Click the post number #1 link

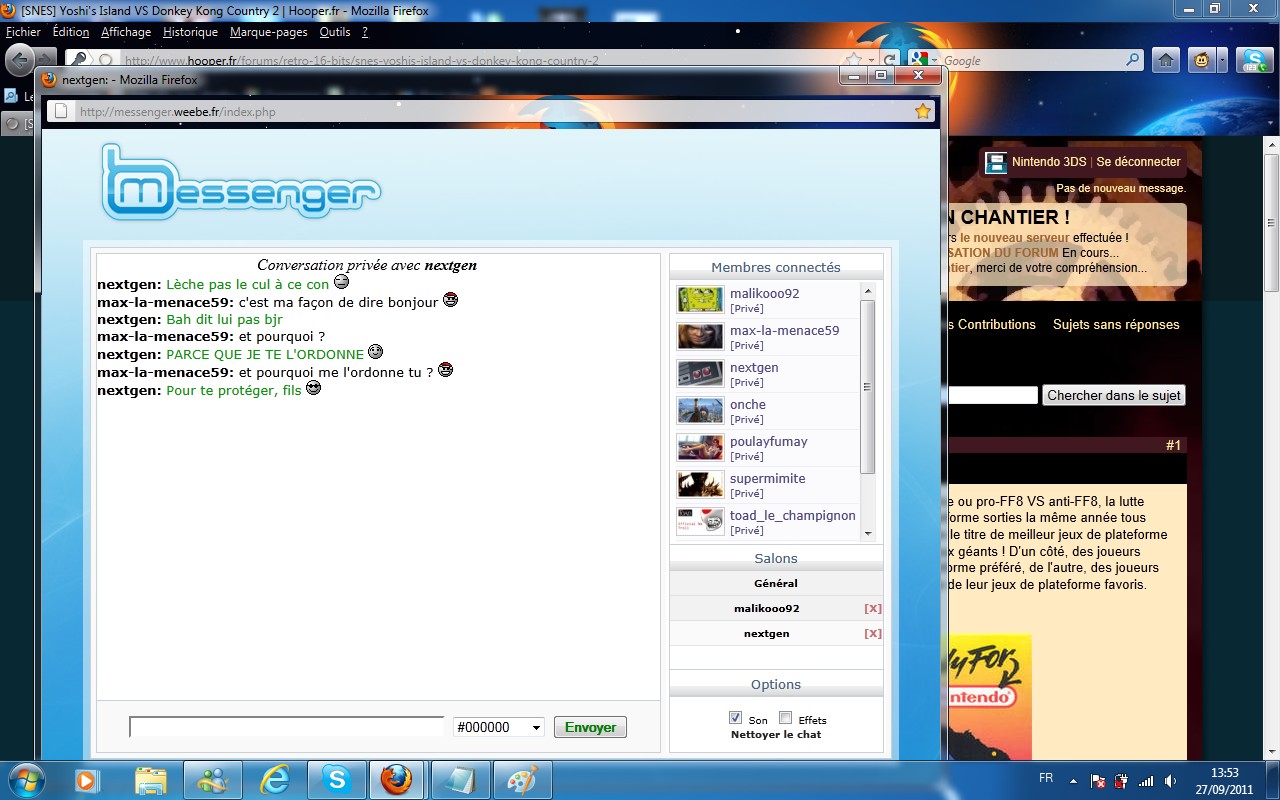pos(1173,445)
